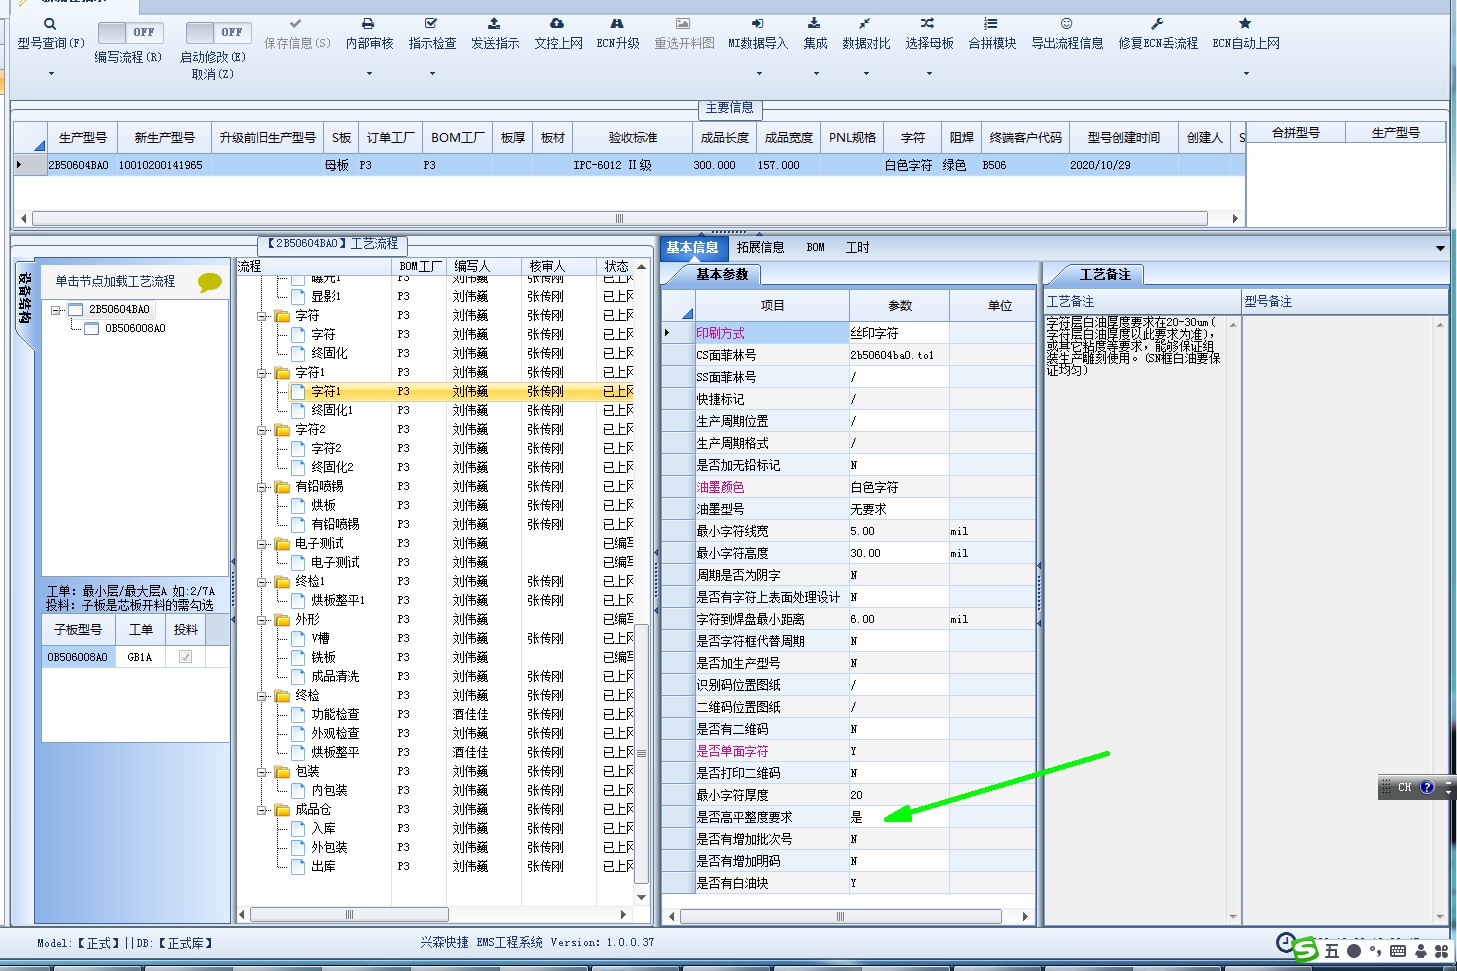
Task: Click the 指示检查 icon
Action: [x=431, y=23]
